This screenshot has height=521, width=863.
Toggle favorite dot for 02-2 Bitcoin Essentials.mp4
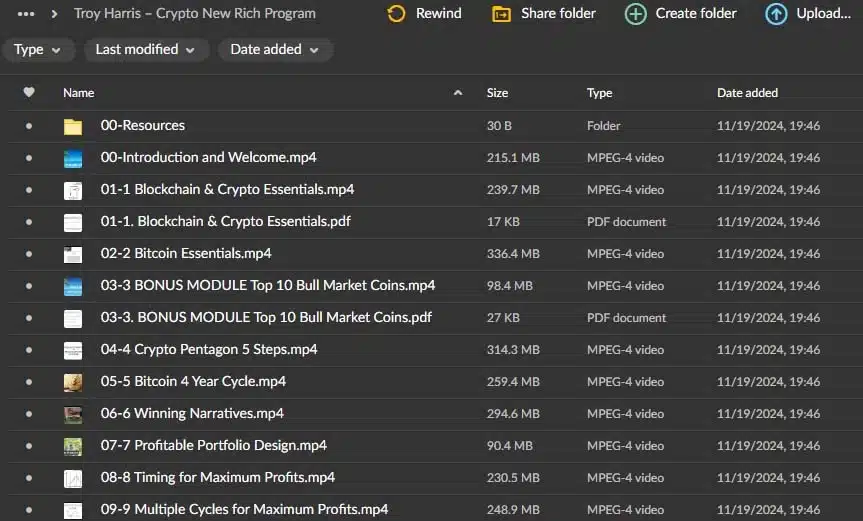point(29,254)
